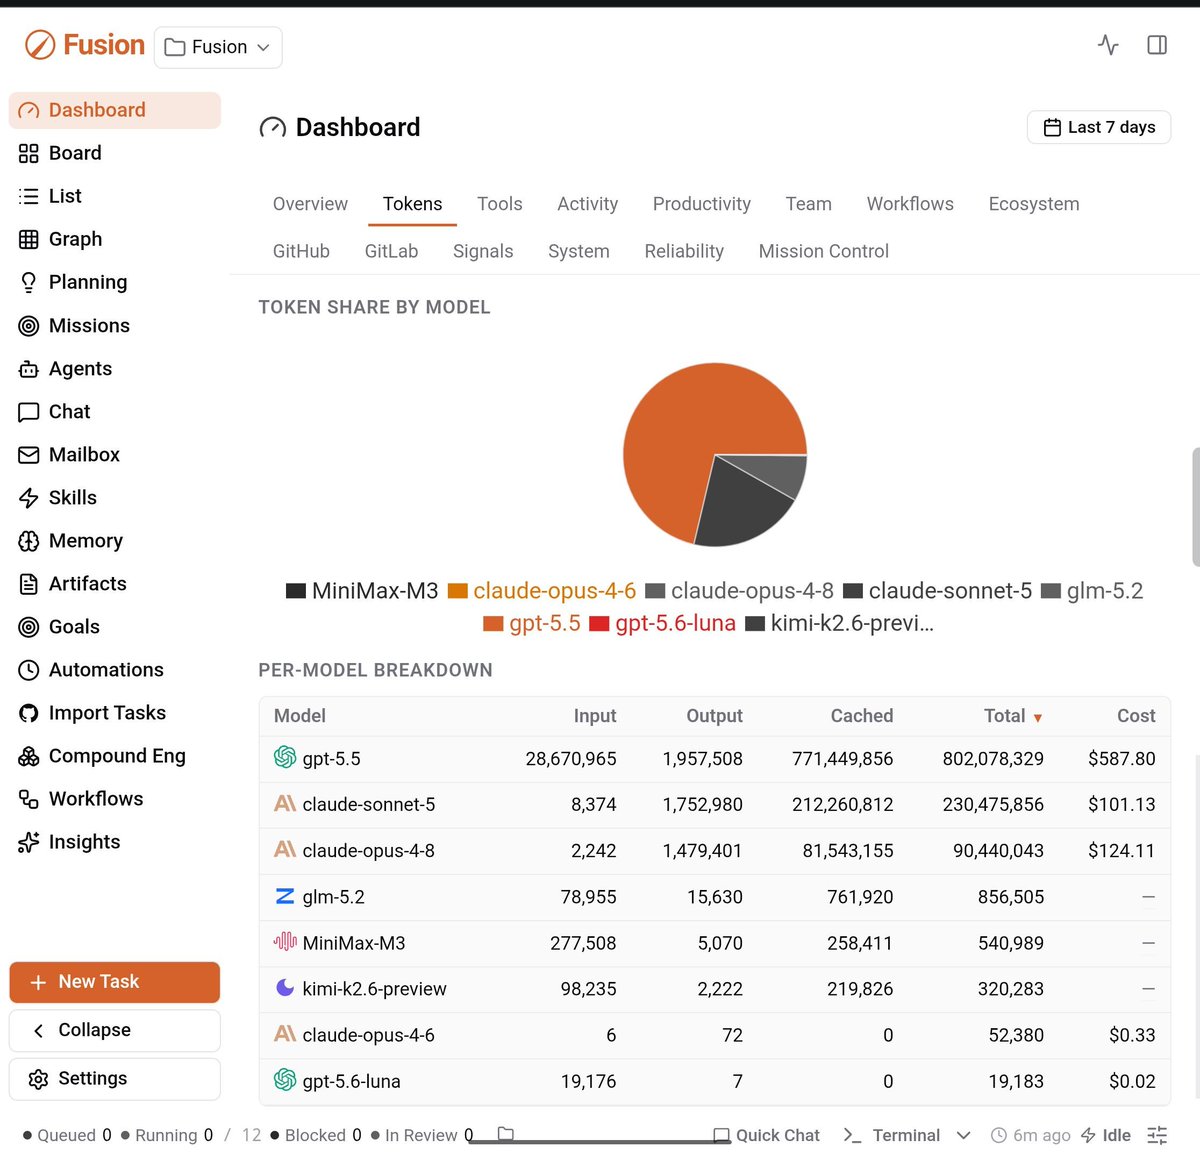Create a New Task
The image size is (1200, 1161).
pos(115,982)
